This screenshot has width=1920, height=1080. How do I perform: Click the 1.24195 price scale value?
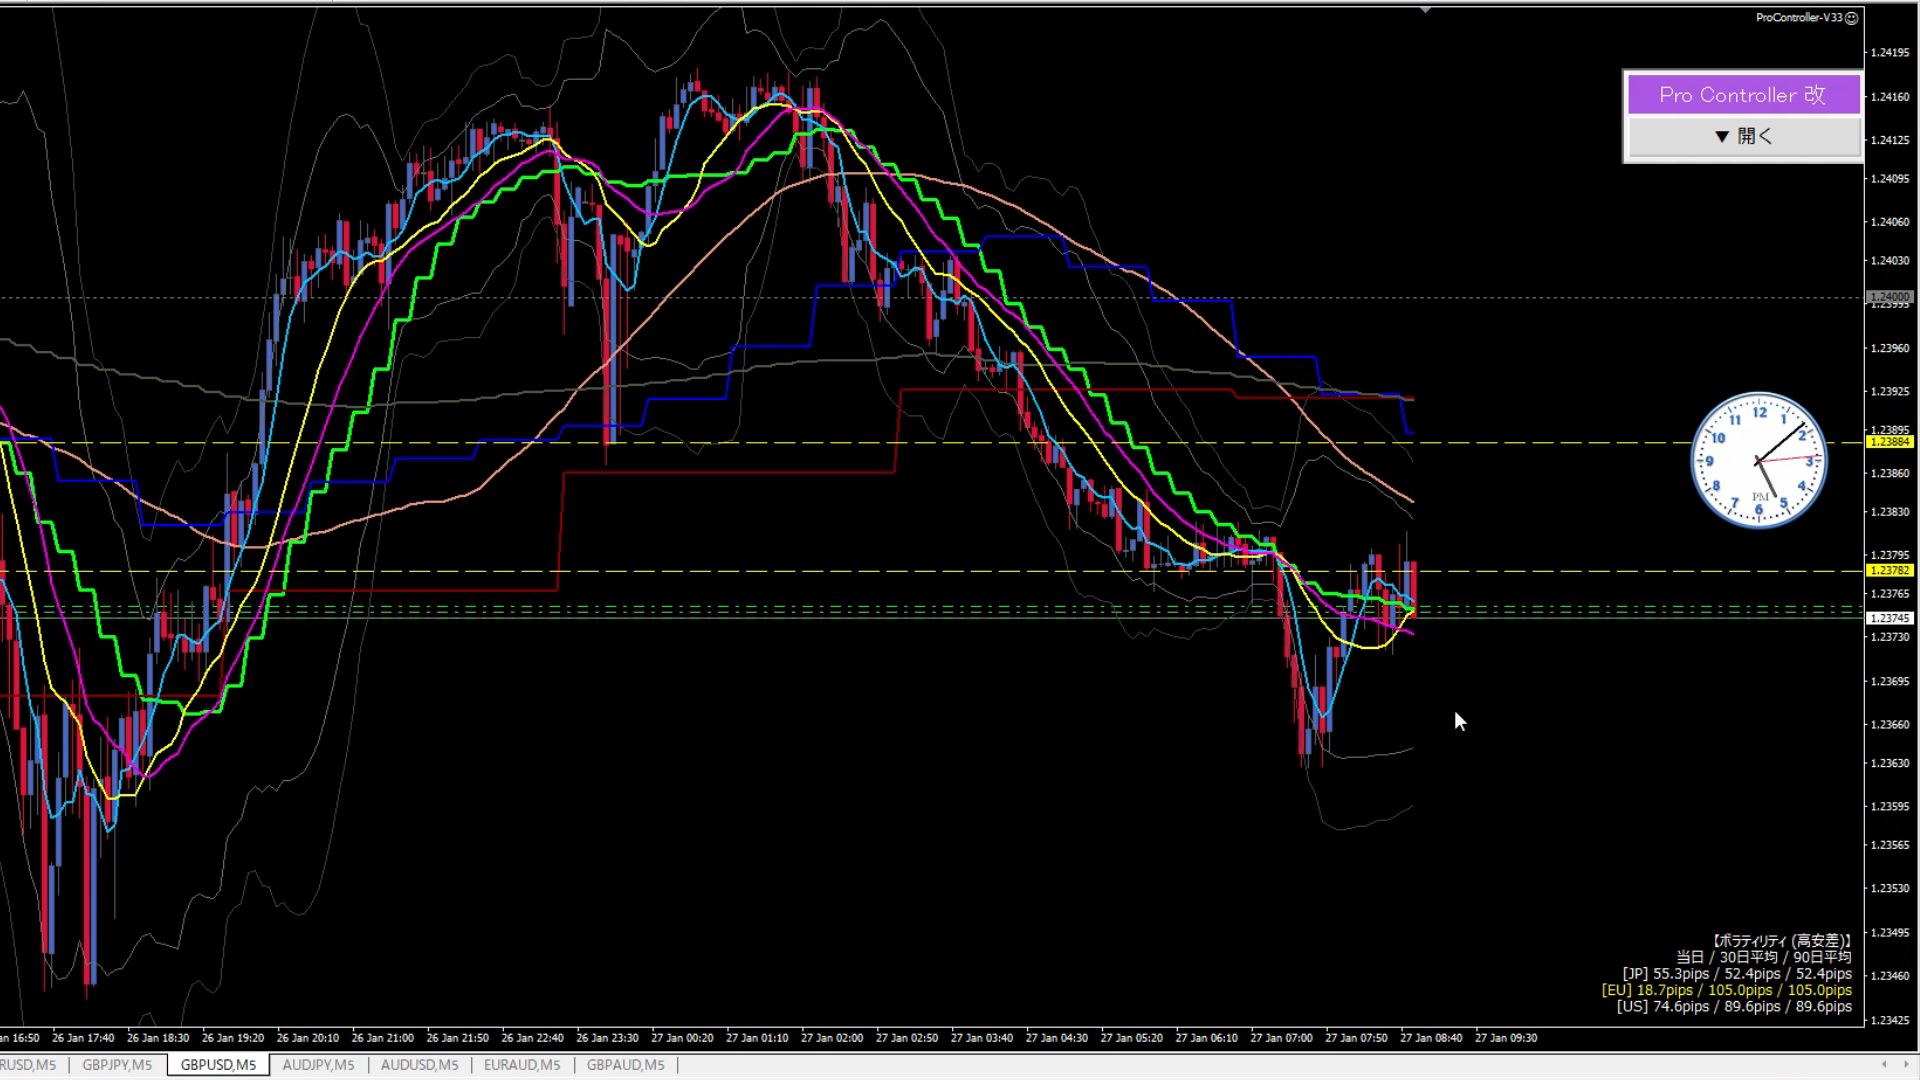[1890, 52]
